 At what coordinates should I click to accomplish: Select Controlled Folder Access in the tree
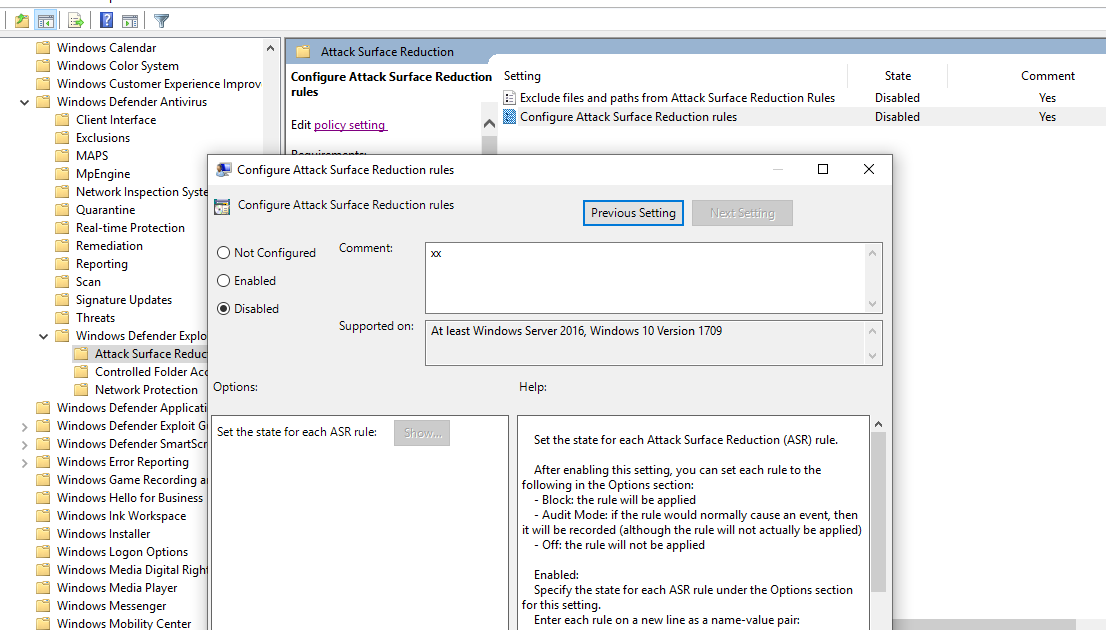151,372
